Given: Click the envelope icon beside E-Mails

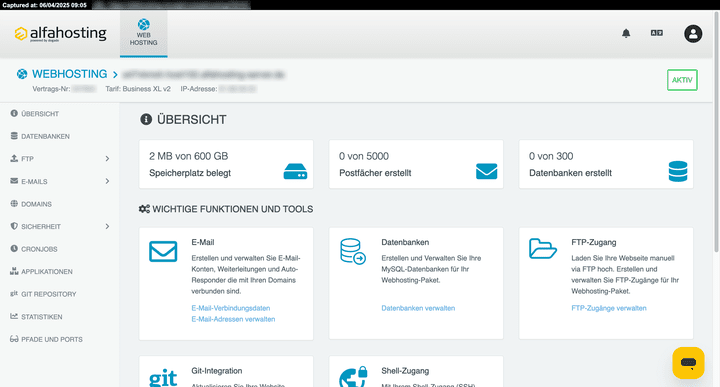Looking at the screenshot, I should 14,181.
